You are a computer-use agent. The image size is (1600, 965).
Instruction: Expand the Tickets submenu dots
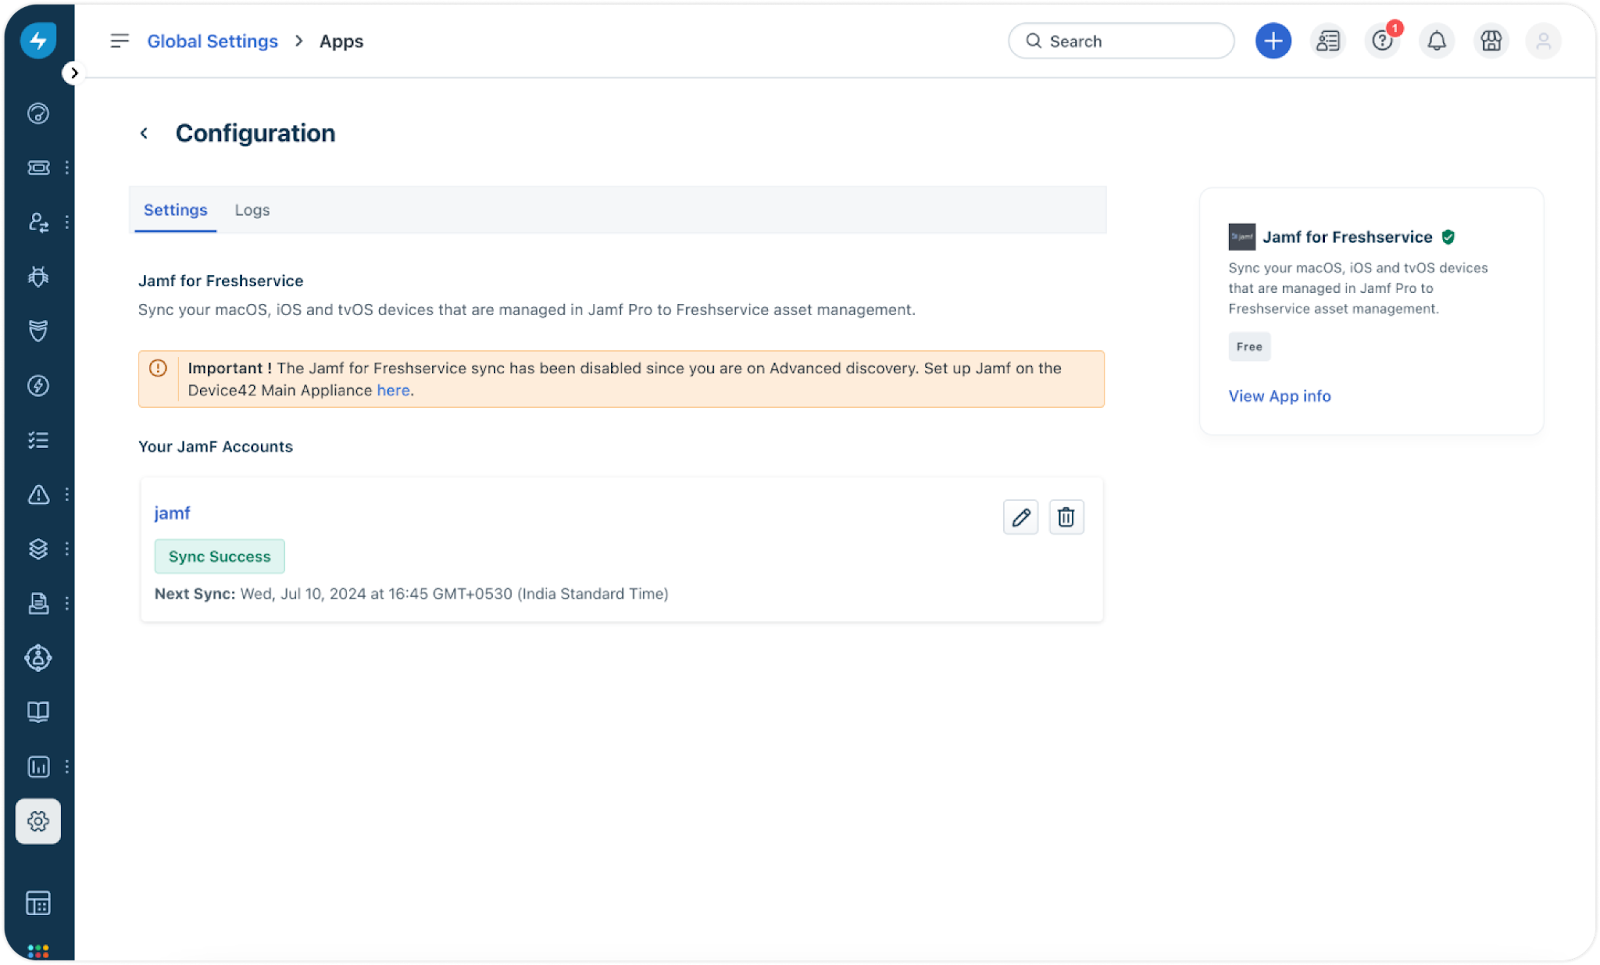coord(67,168)
